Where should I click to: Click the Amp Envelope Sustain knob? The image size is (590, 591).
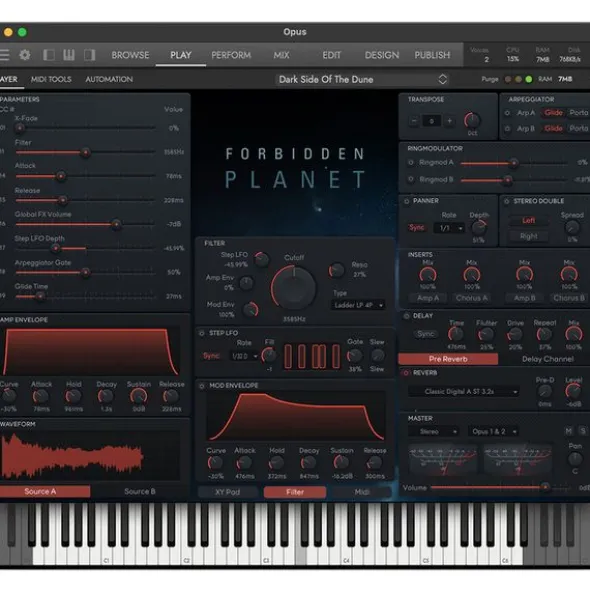[x=138, y=397]
